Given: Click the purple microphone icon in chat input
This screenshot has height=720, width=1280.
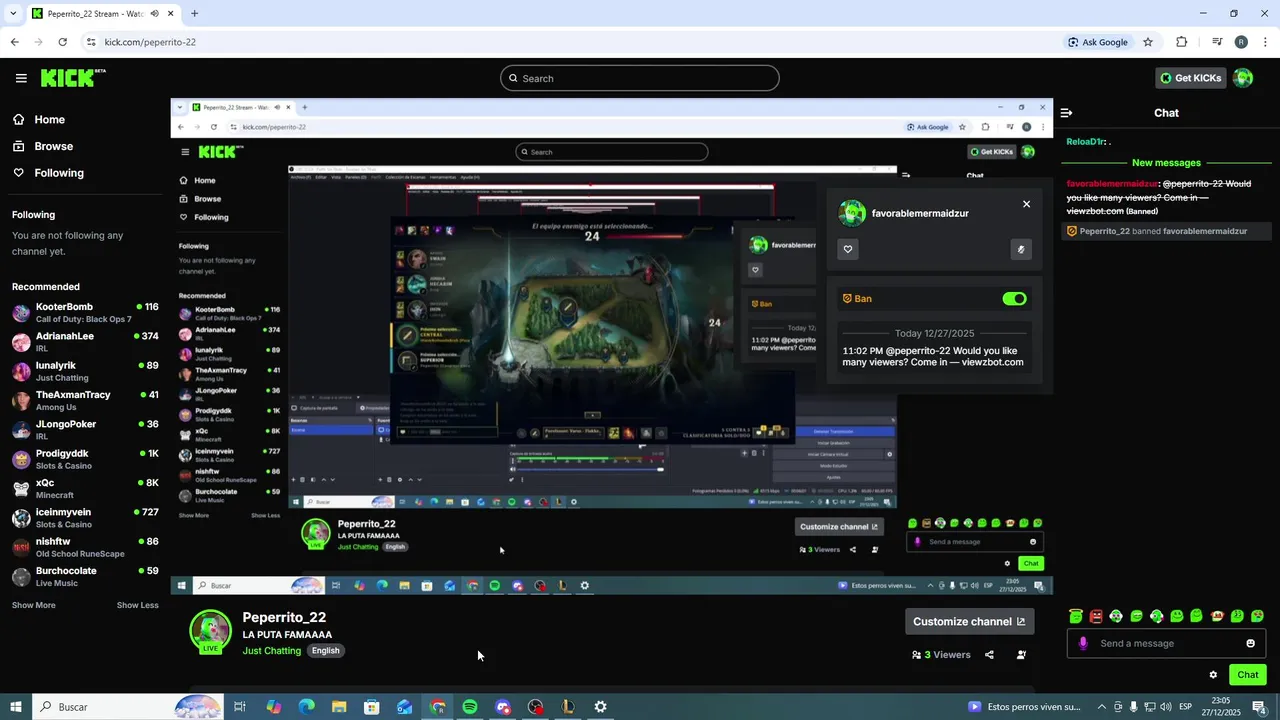Looking at the screenshot, I should 1083,643.
